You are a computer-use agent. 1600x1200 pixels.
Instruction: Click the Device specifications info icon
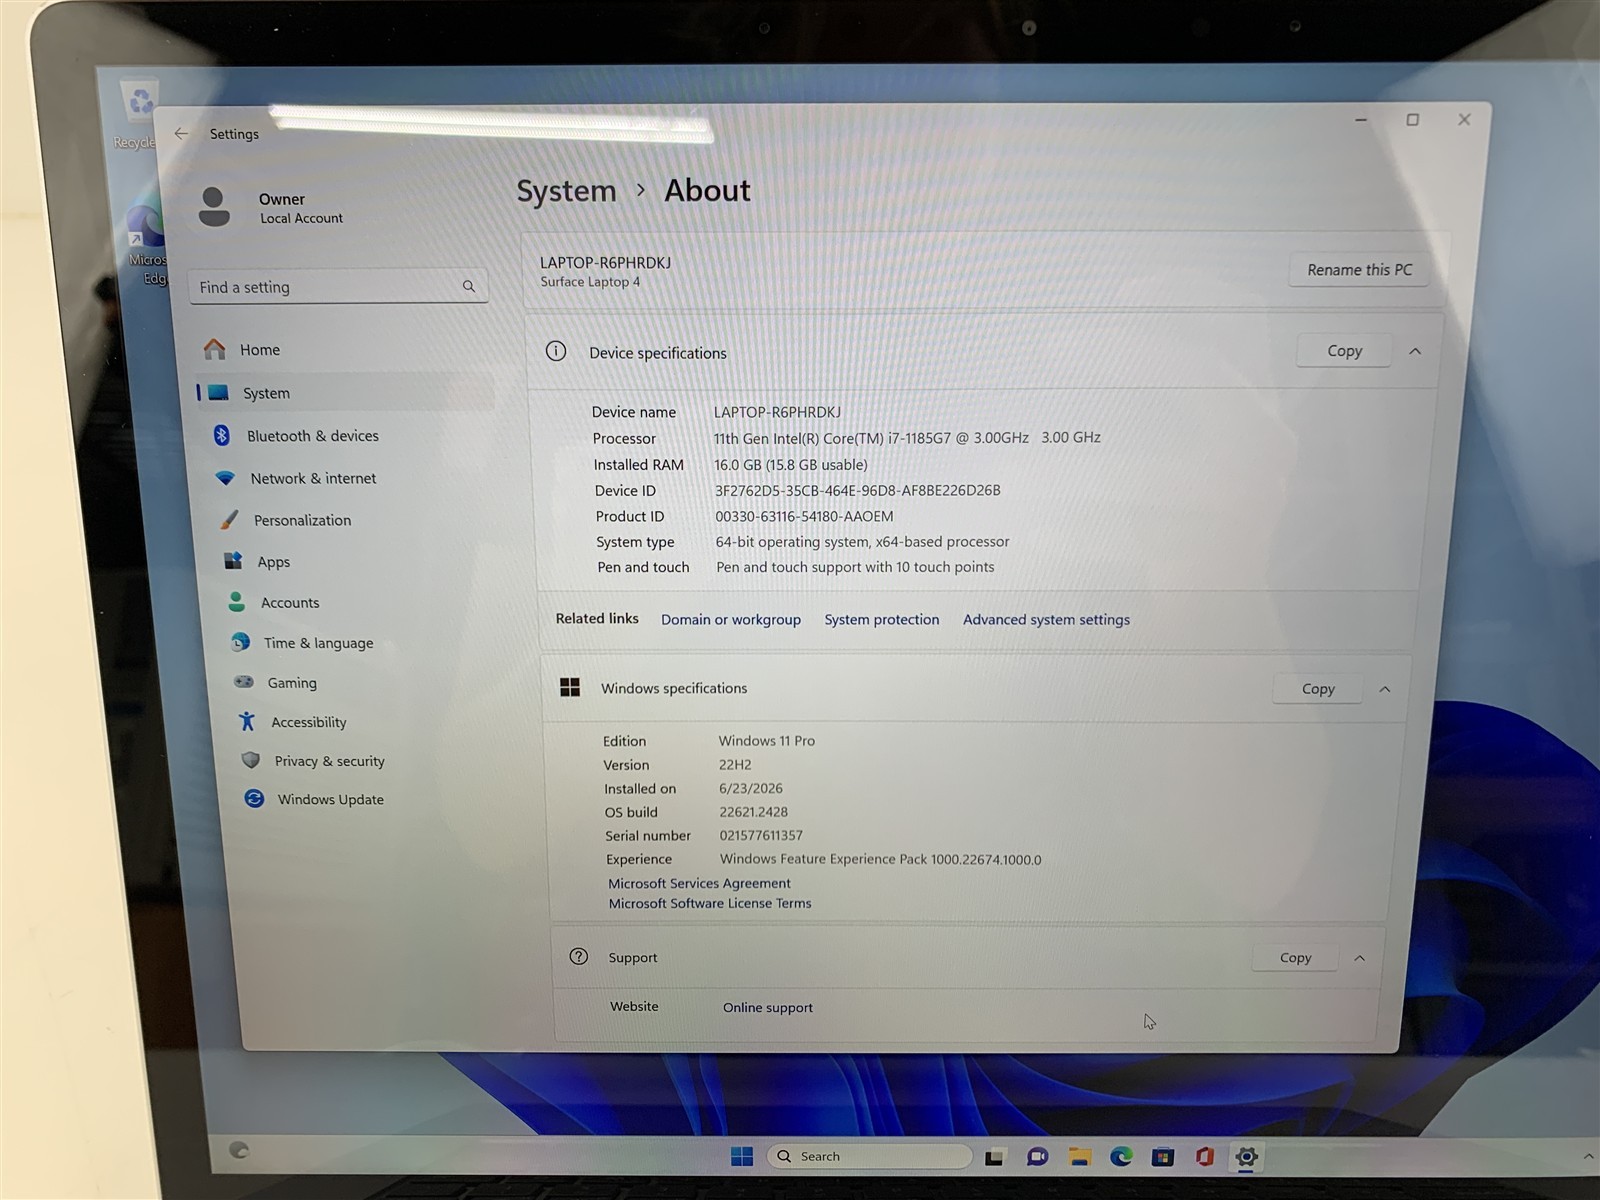pyautogui.click(x=556, y=351)
